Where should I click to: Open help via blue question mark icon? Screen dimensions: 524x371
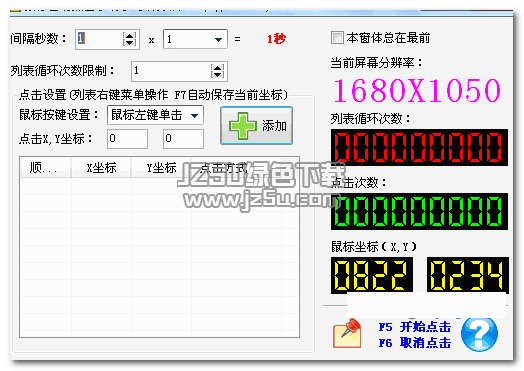point(479,334)
